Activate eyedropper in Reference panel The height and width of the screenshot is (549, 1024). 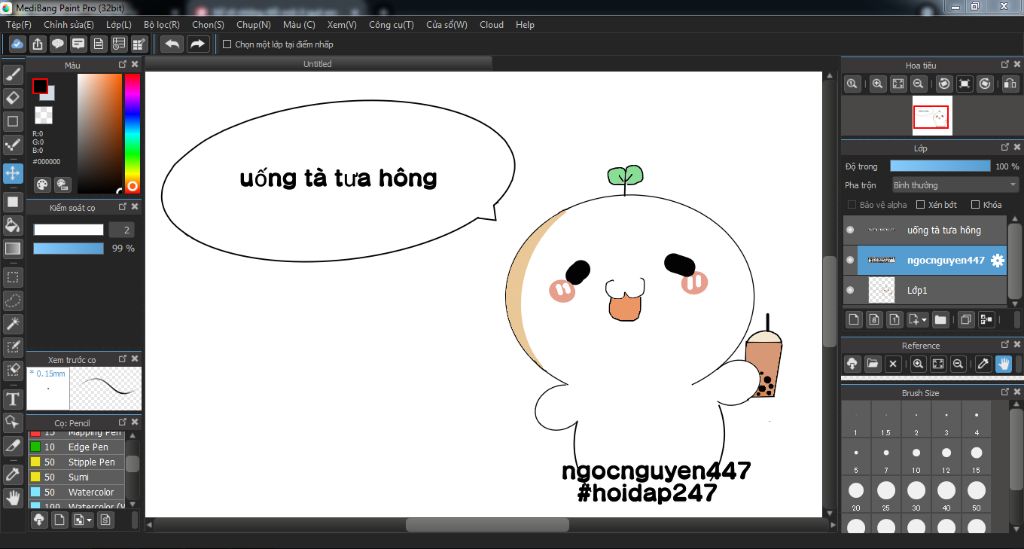coord(983,364)
